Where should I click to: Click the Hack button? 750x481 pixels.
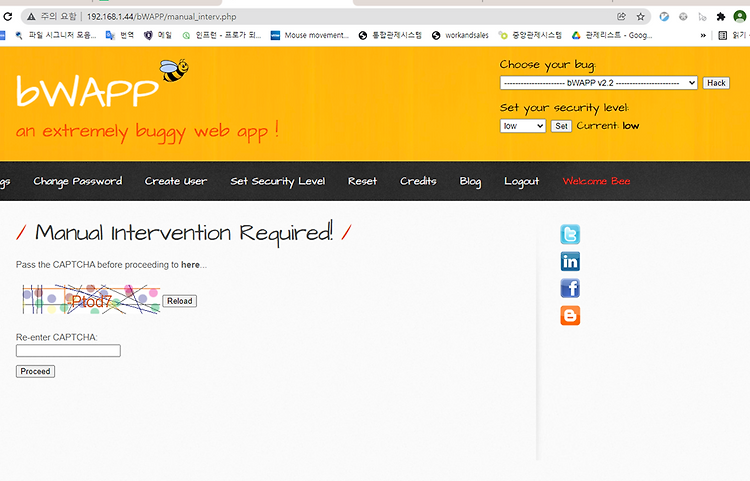[716, 83]
